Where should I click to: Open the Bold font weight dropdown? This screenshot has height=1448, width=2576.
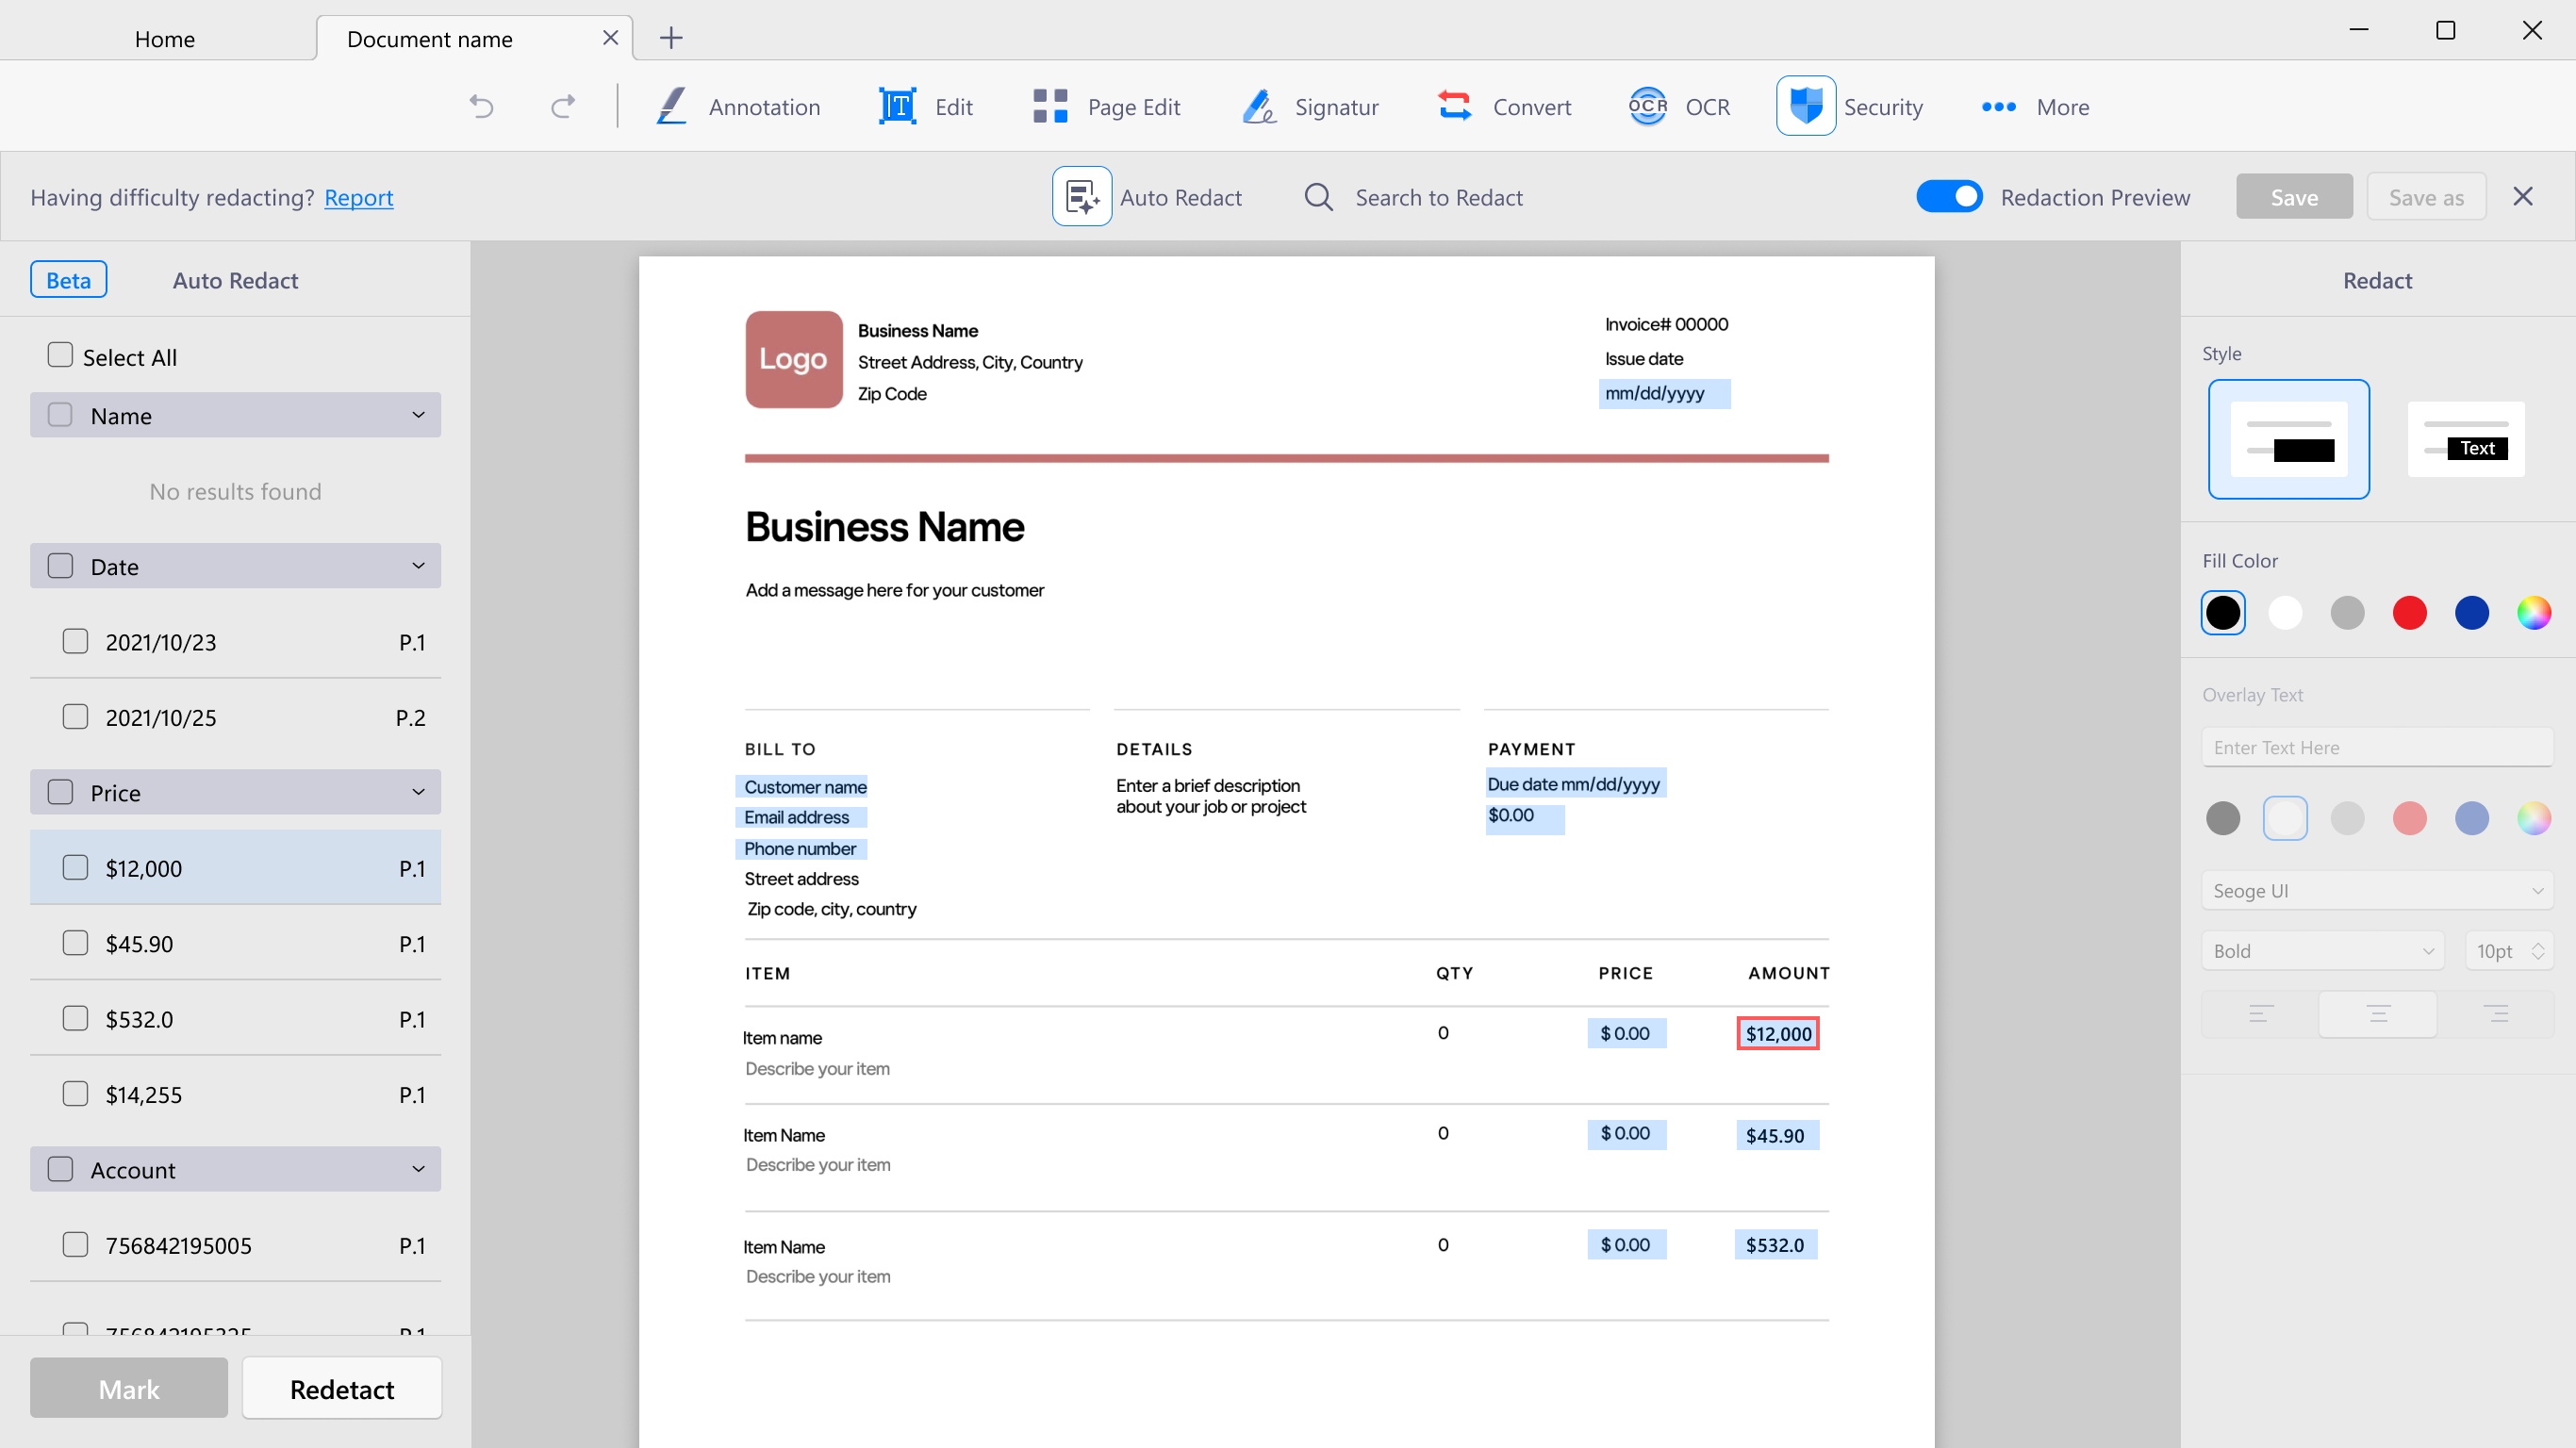coord(2322,950)
